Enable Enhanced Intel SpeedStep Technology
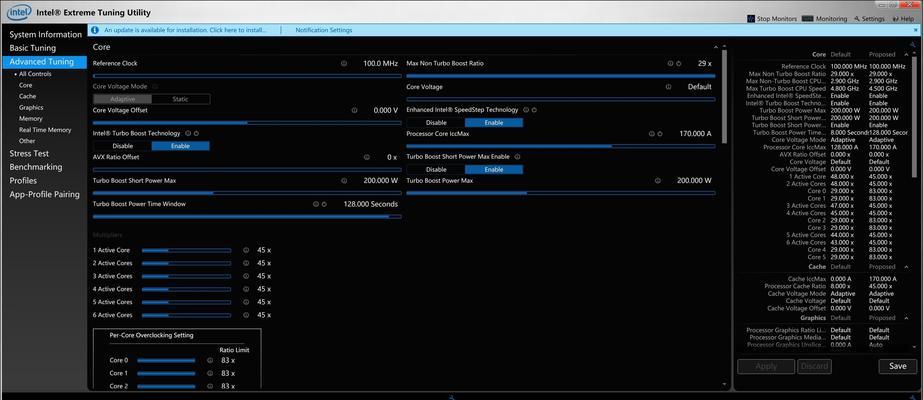This screenshot has height=400, width=923. 493,122
